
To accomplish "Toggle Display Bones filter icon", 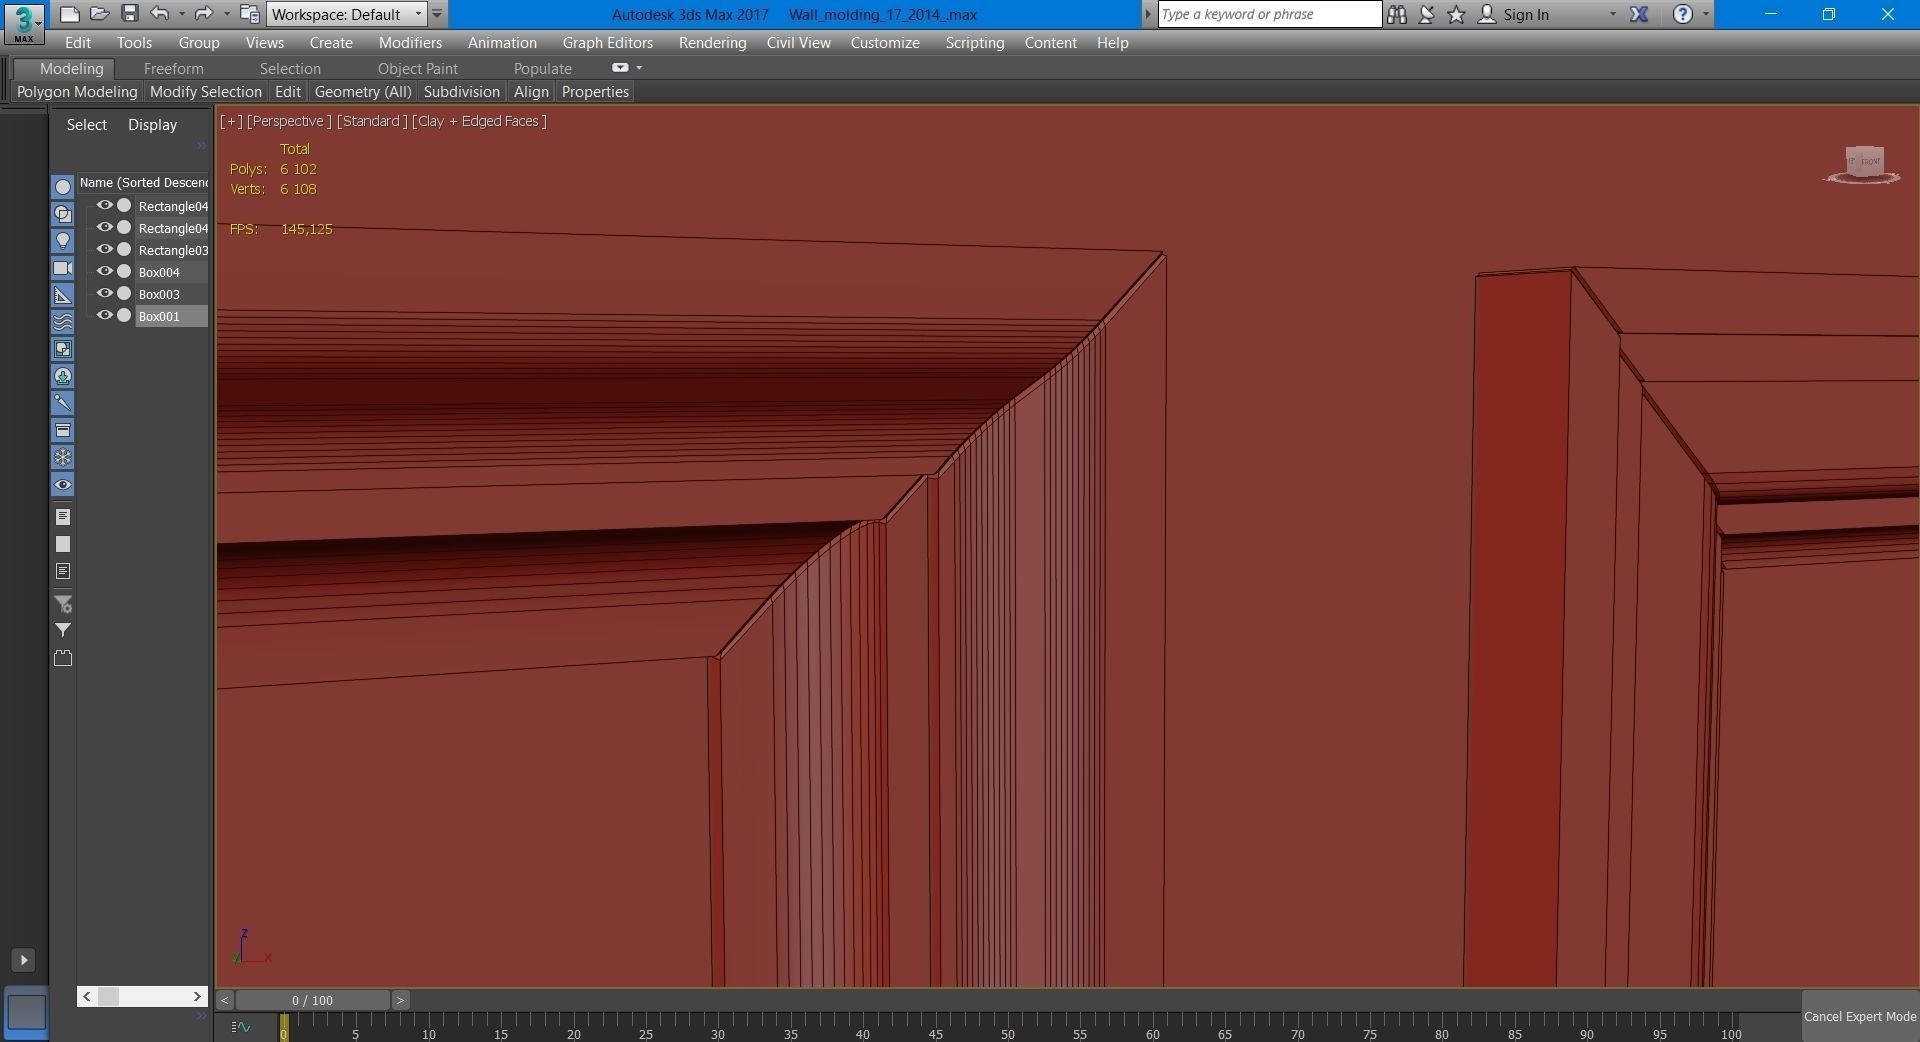I will point(63,403).
